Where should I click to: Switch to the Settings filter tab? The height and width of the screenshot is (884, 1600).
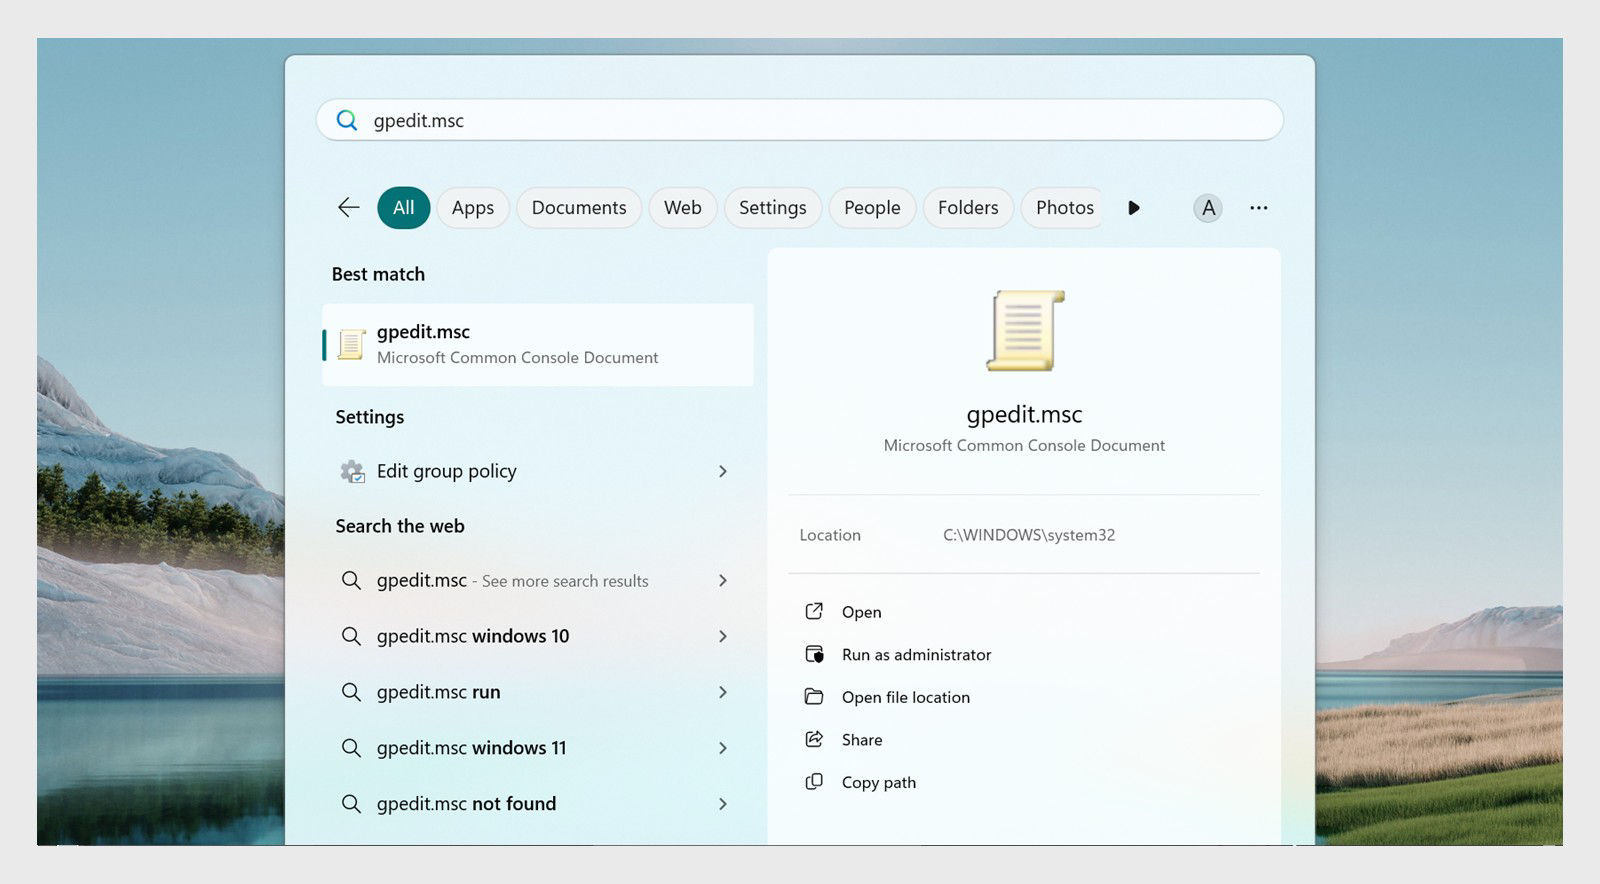[773, 208]
